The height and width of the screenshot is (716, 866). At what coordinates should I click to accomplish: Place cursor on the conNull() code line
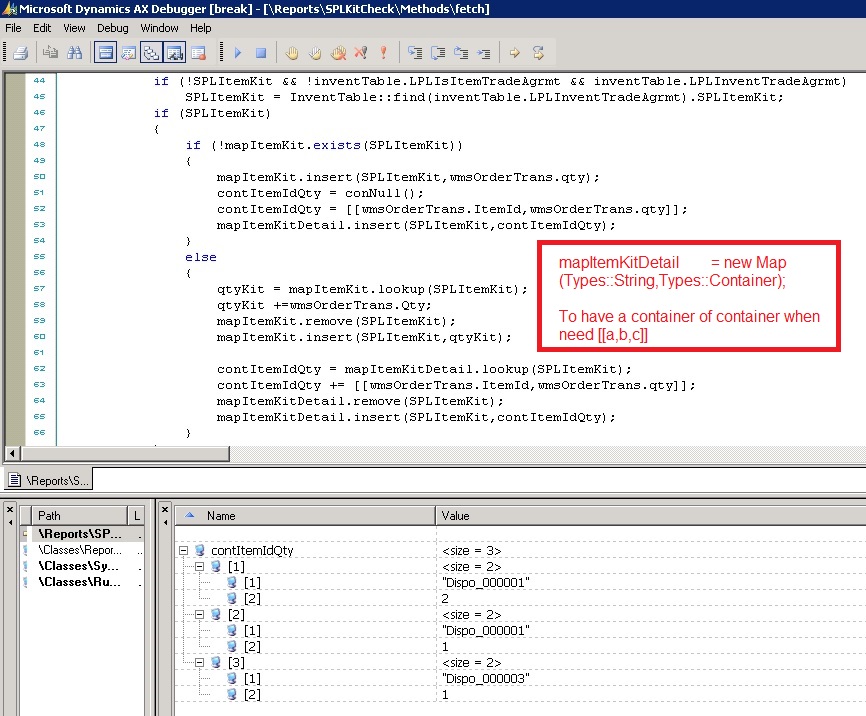tap(320, 193)
